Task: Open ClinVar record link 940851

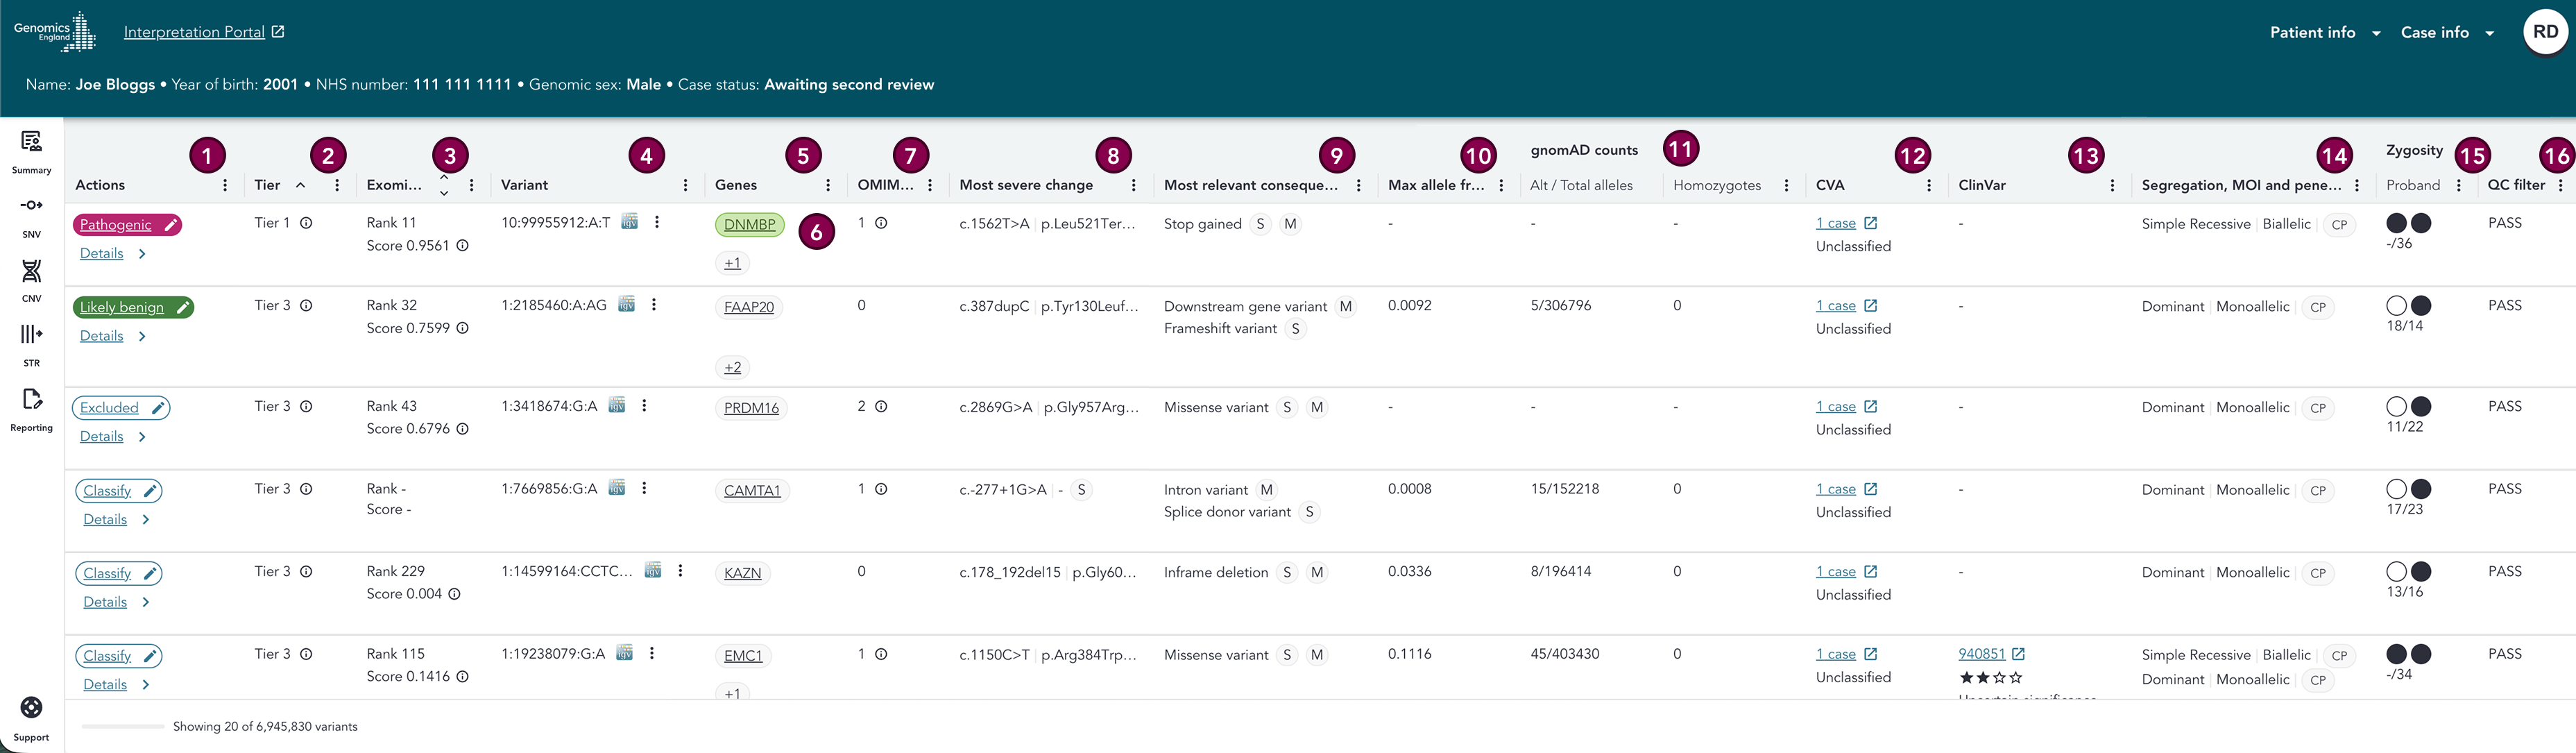Action: pos(1981,654)
